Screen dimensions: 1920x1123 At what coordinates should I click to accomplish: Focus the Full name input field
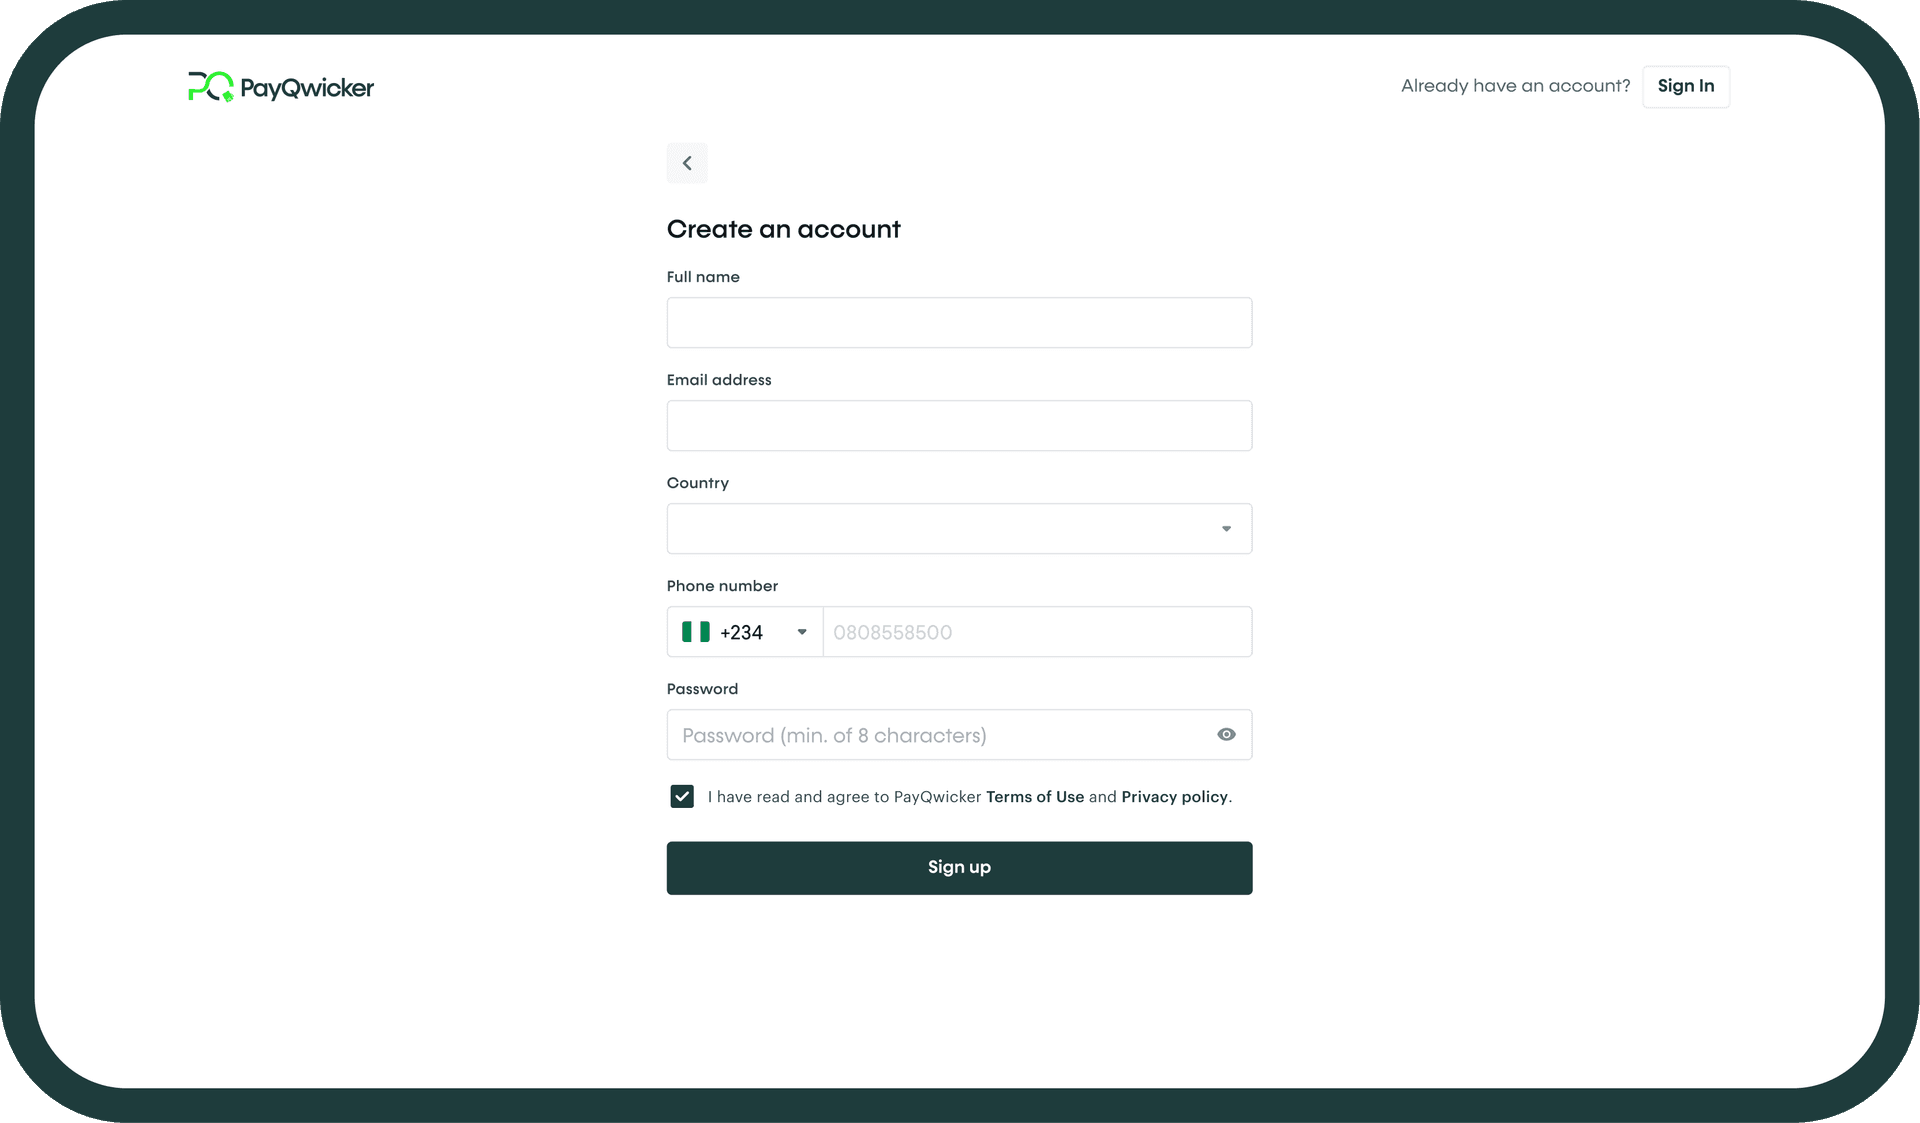pos(959,323)
